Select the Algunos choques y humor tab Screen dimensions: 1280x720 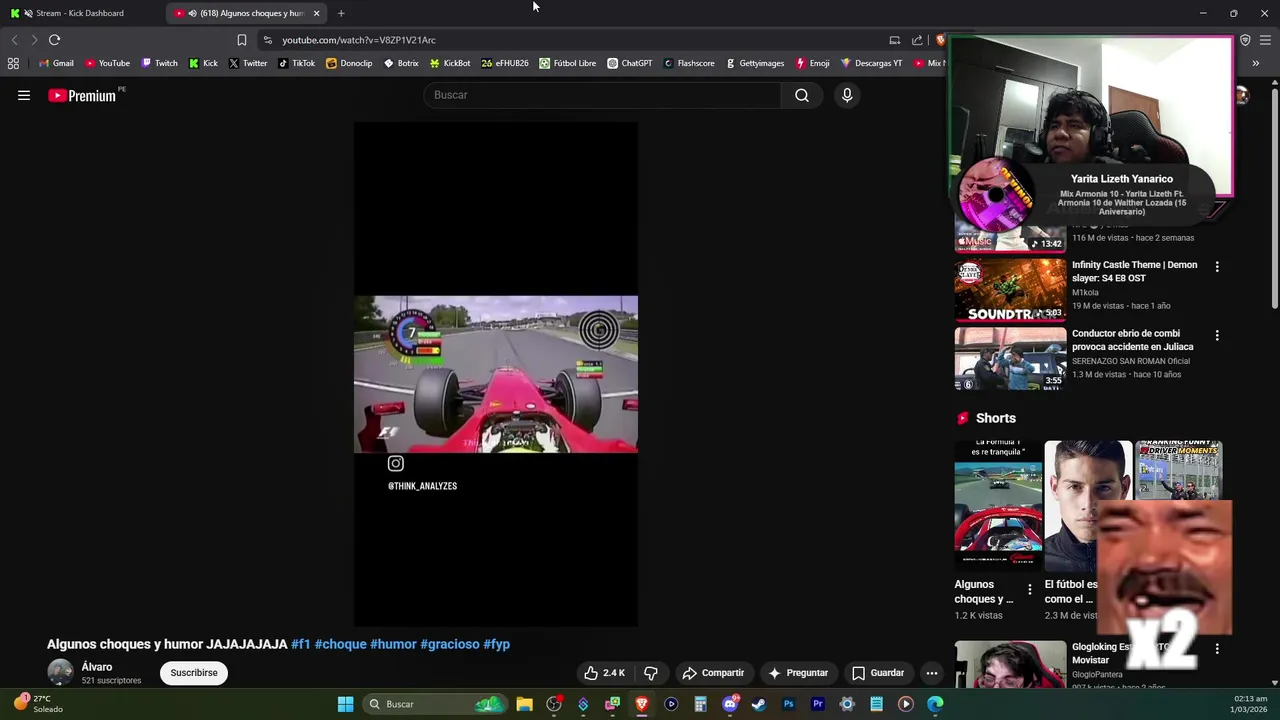coord(245,13)
